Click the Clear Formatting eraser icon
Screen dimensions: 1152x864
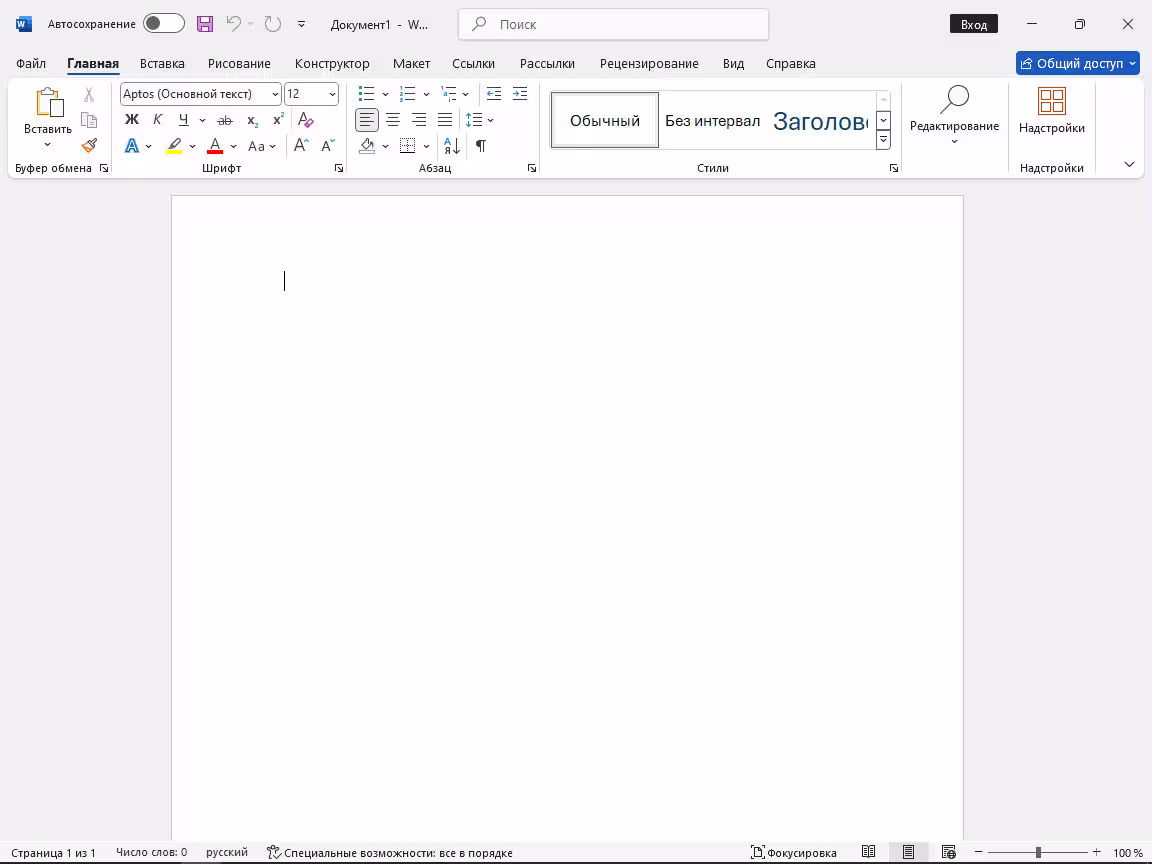coord(306,120)
